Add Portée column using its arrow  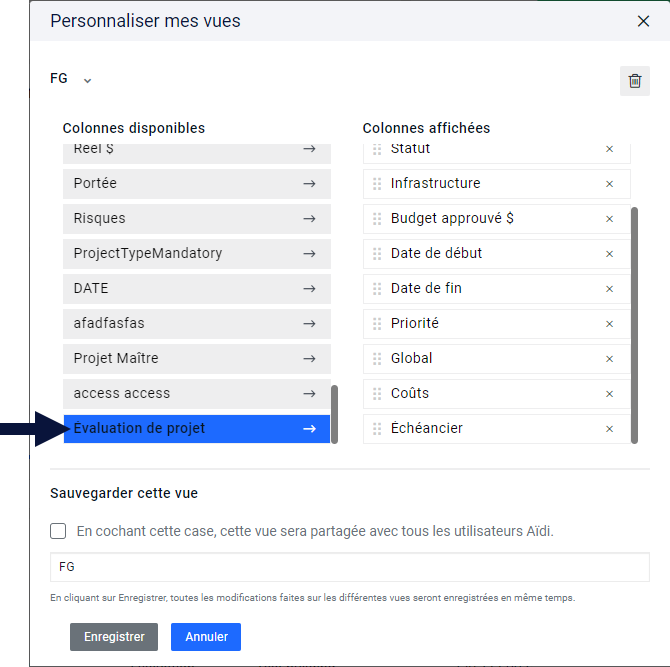309,184
